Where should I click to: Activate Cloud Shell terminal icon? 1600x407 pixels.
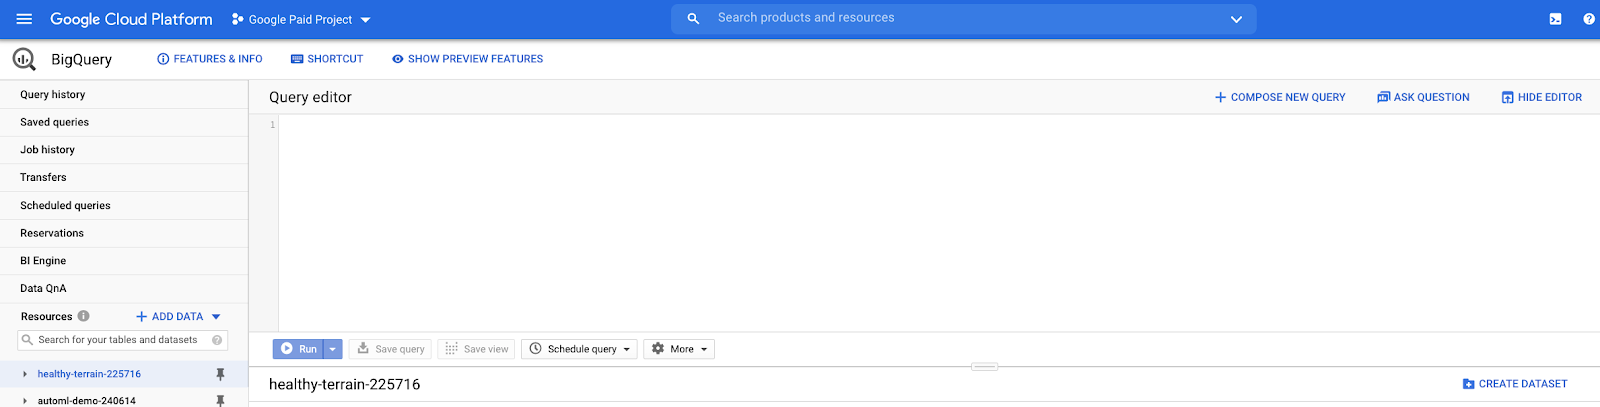point(1555,19)
